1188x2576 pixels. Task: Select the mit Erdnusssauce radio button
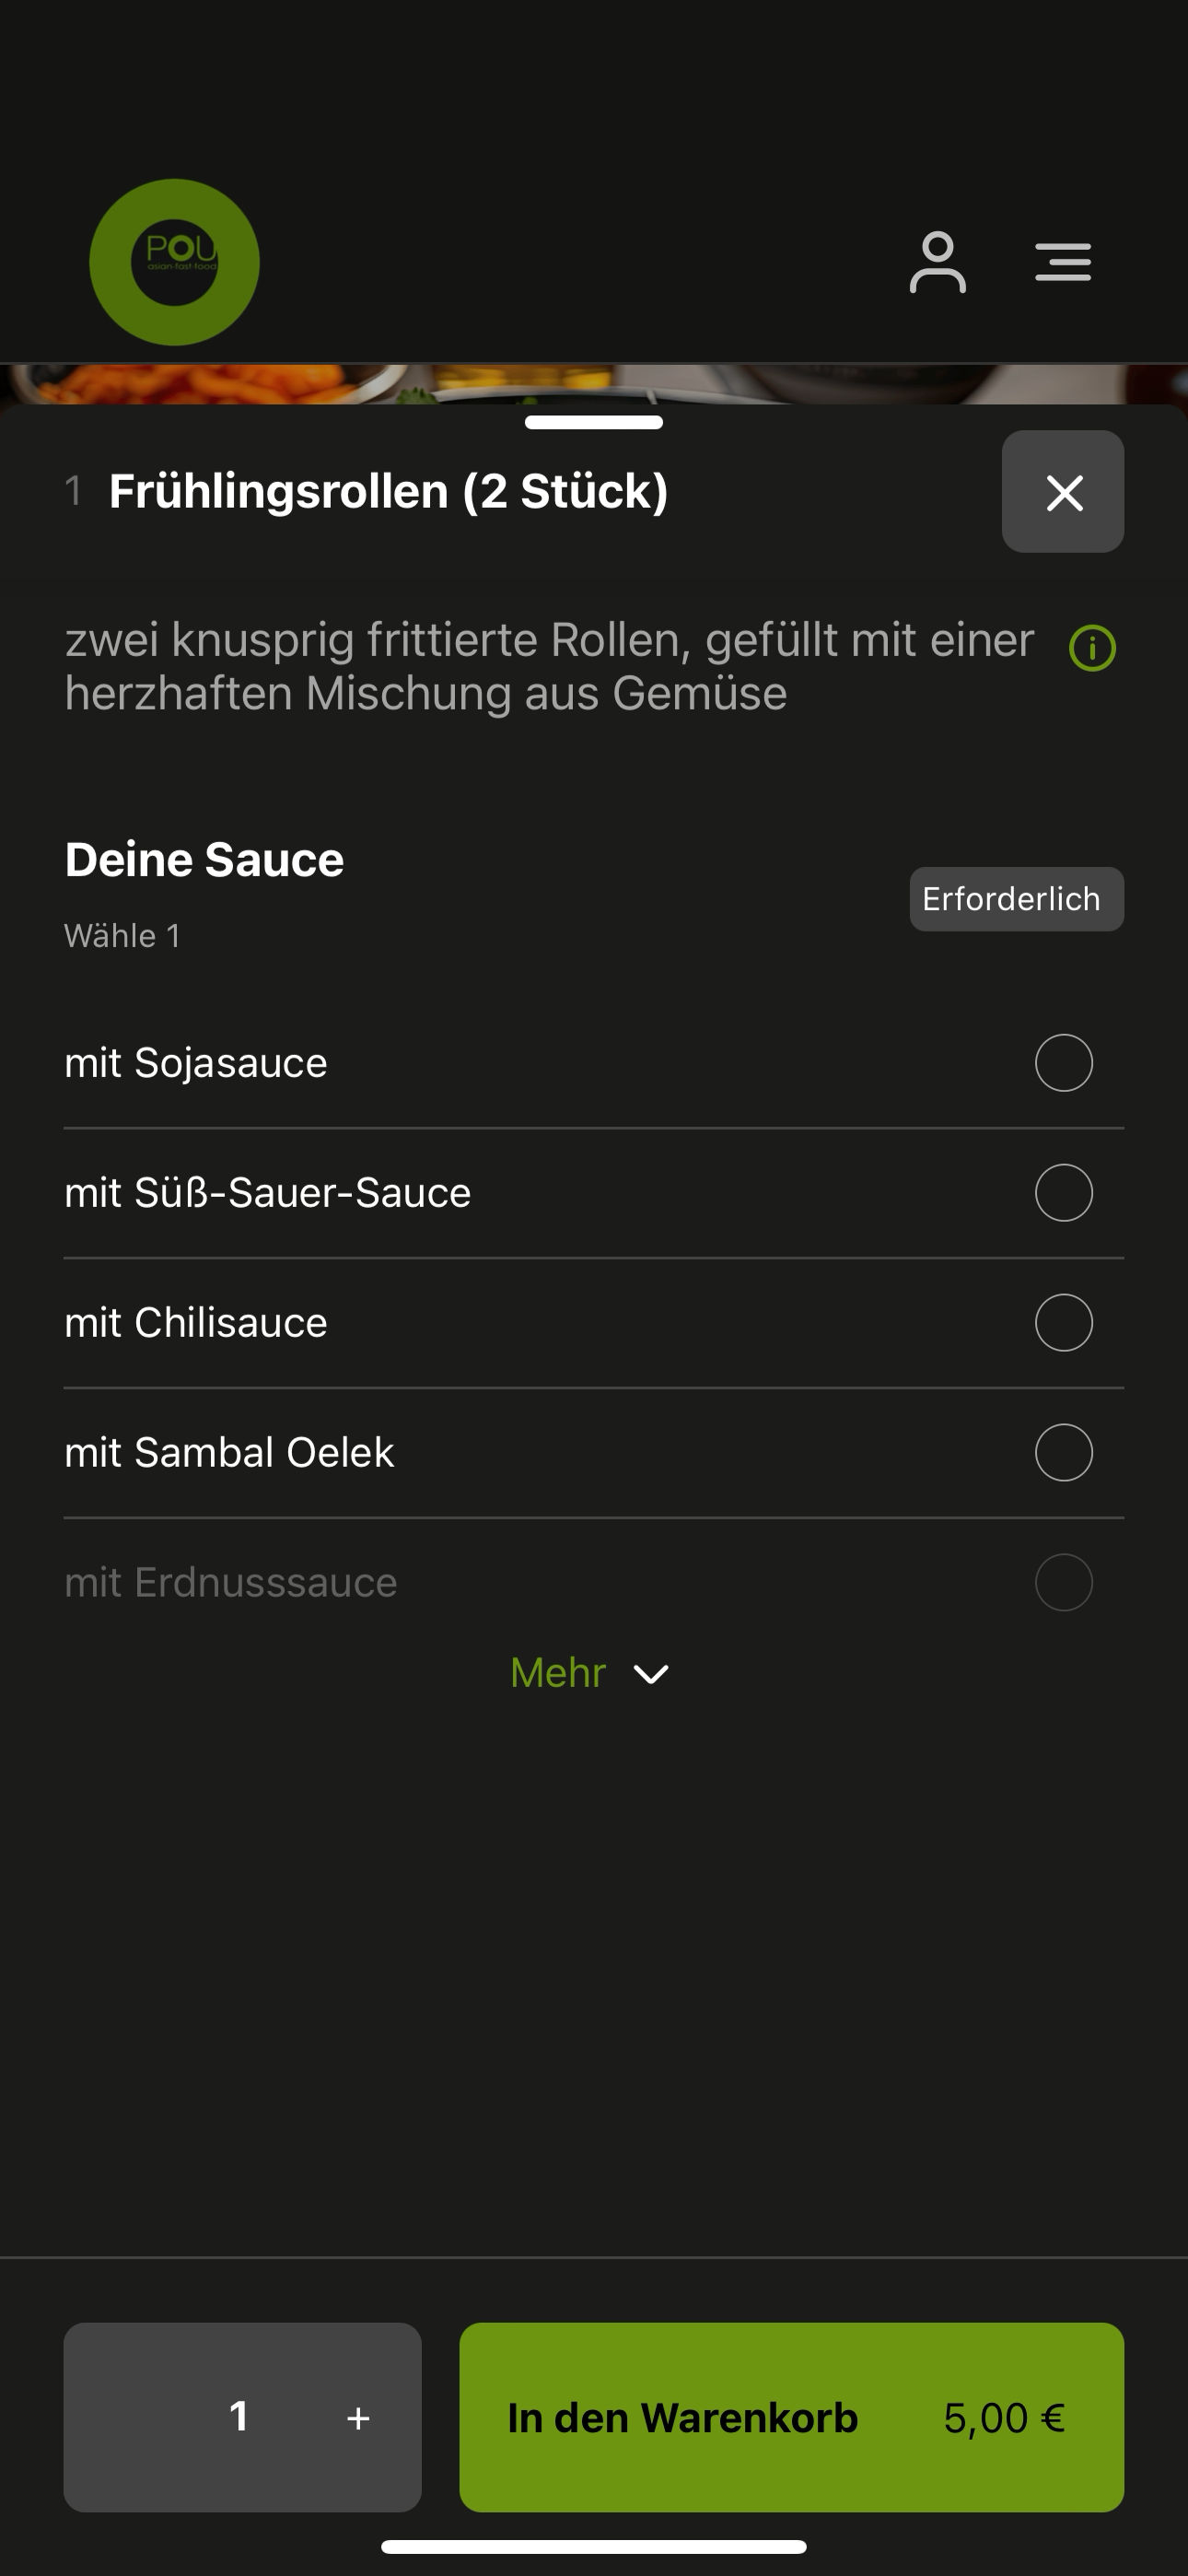[x=1064, y=1582]
